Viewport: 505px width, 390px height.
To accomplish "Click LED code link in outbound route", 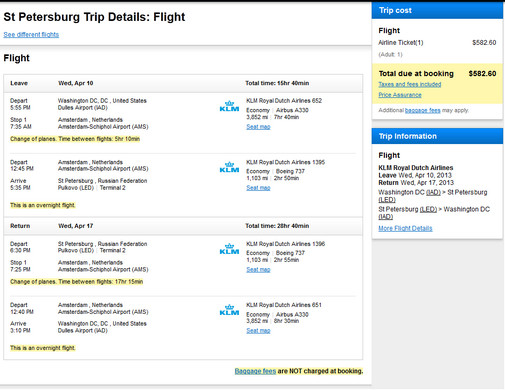I will click(x=387, y=200).
